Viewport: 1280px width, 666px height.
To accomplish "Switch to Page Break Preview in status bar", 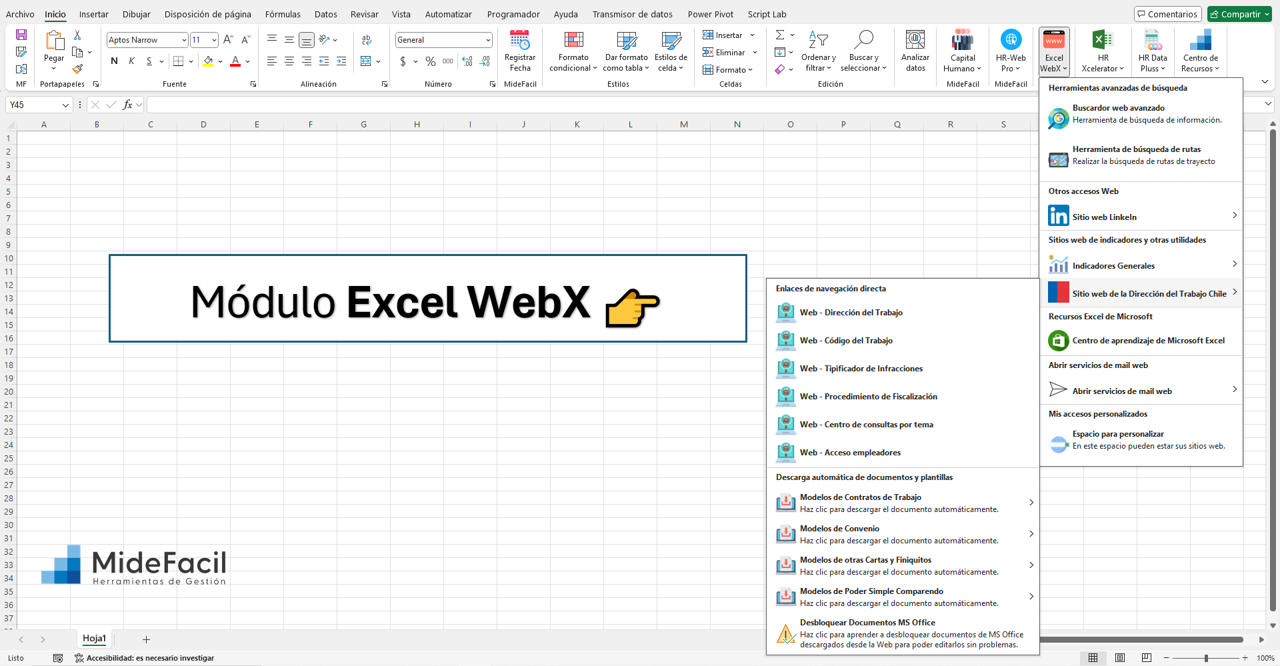I will (x=1146, y=658).
